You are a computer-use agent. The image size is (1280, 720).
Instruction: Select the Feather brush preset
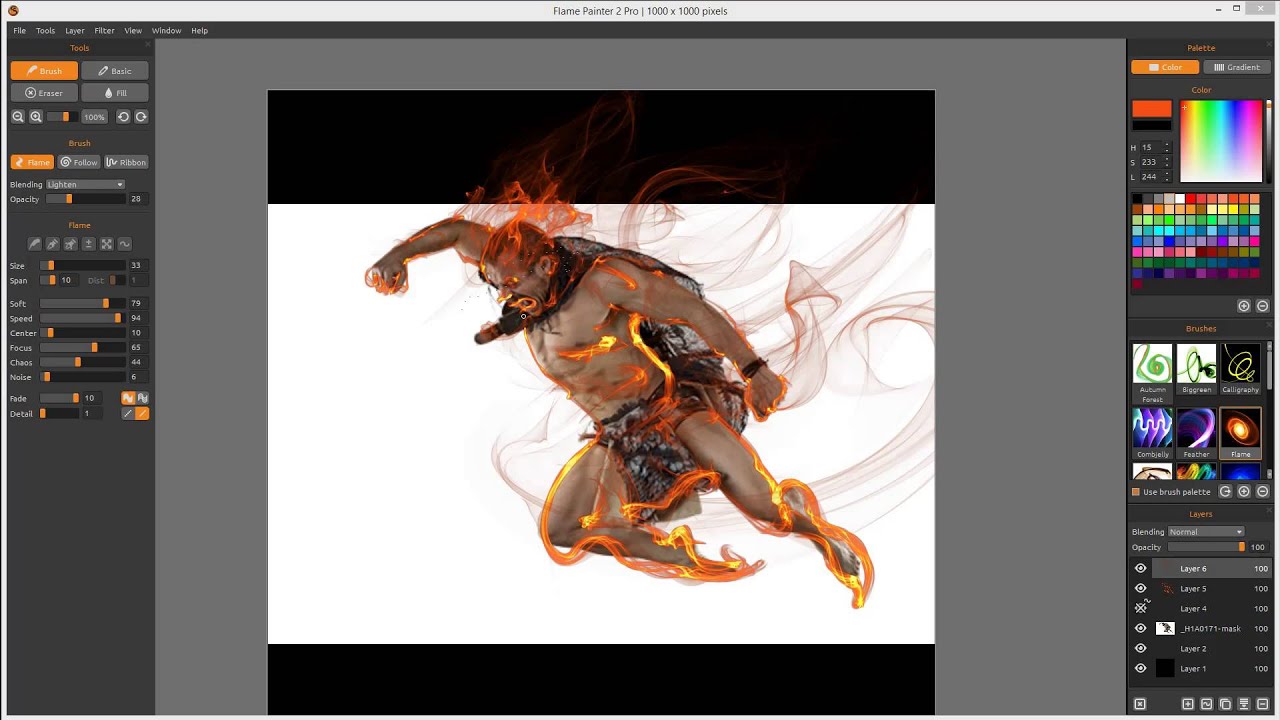click(x=1196, y=433)
